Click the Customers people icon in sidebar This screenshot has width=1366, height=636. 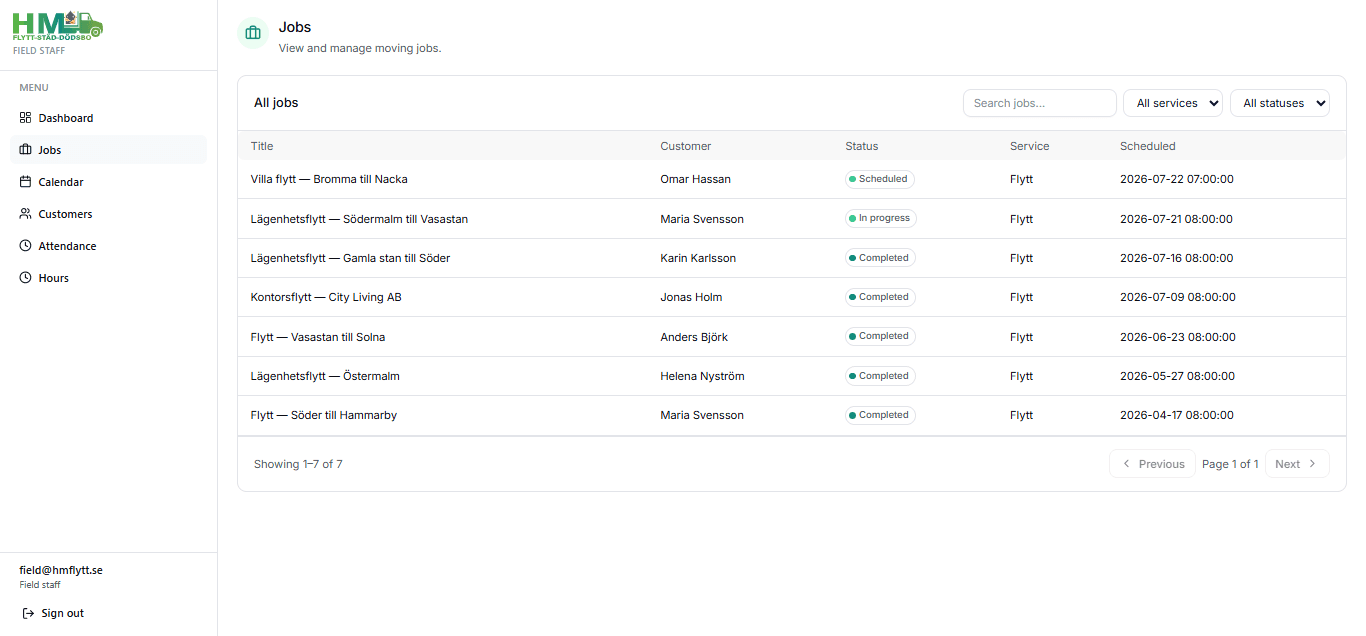coord(26,214)
